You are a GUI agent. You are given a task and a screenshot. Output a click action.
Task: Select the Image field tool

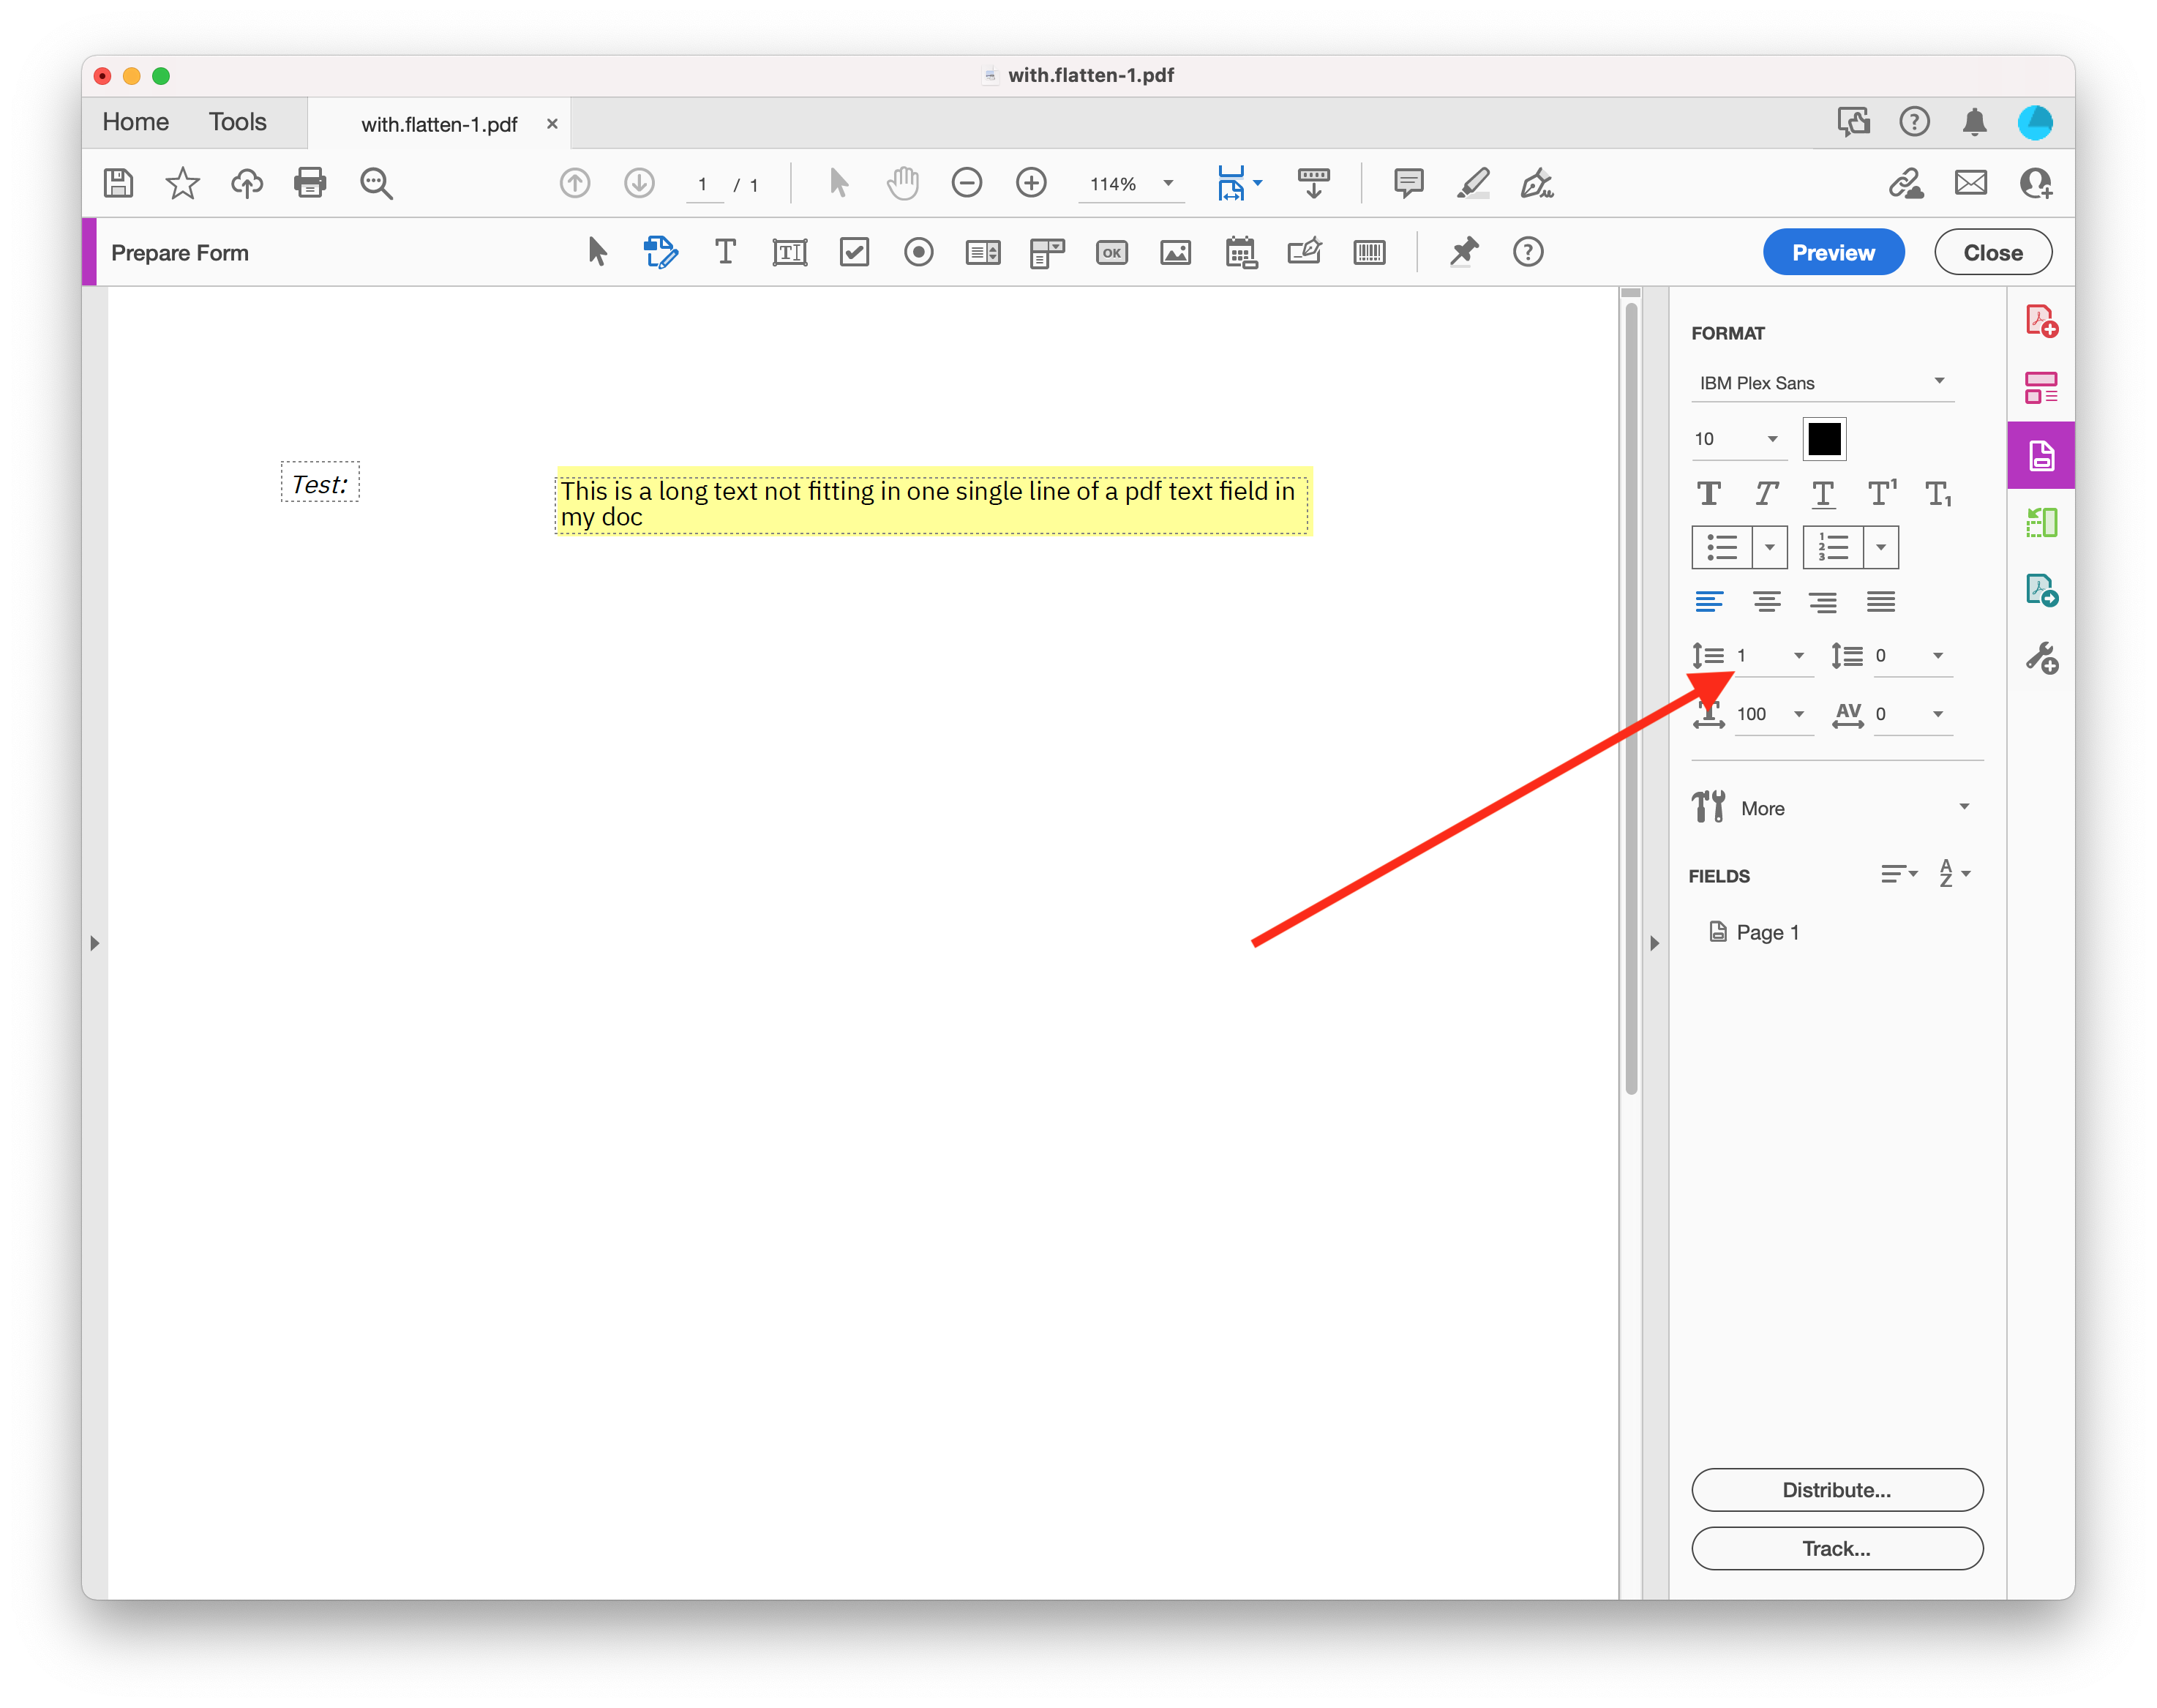click(x=1176, y=252)
